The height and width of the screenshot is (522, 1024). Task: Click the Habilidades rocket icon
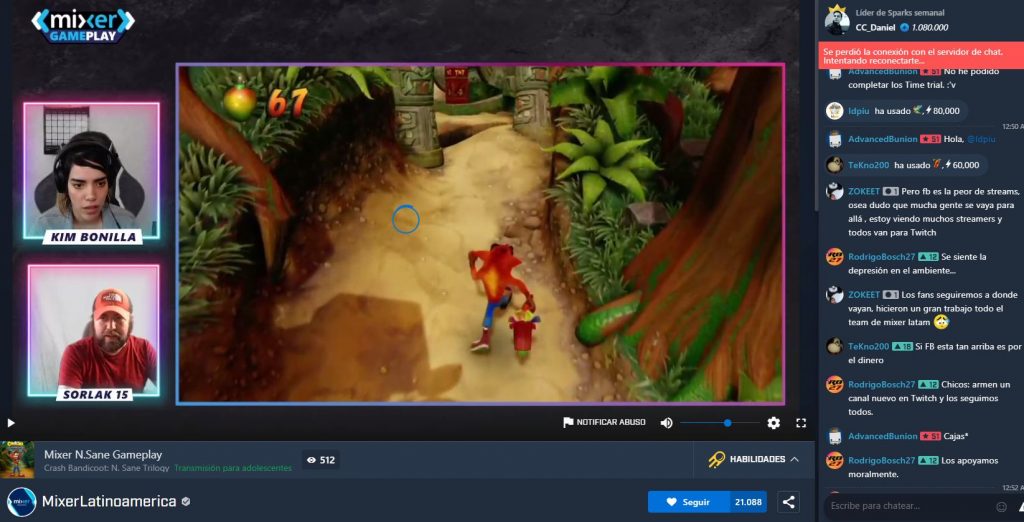[x=716, y=459]
